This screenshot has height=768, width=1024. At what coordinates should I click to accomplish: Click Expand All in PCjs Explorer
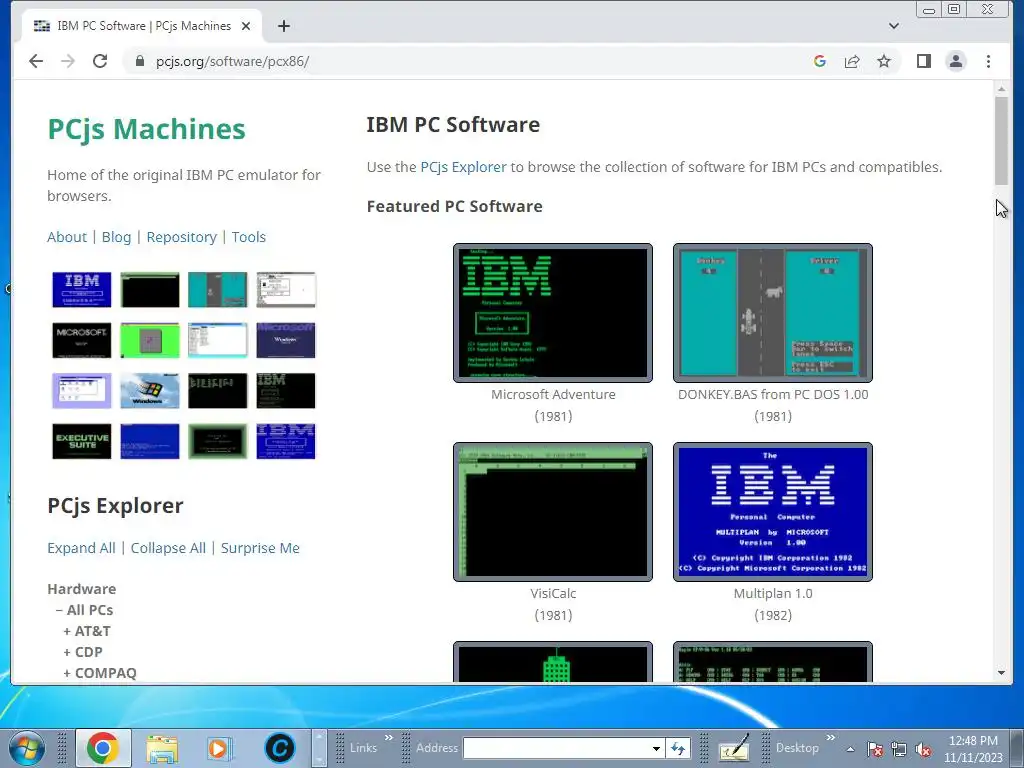pos(81,548)
